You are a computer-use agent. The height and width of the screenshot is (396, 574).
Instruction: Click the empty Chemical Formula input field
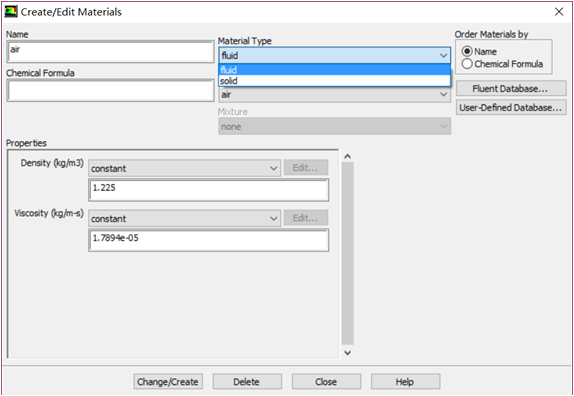pyautogui.click(x=110, y=90)
